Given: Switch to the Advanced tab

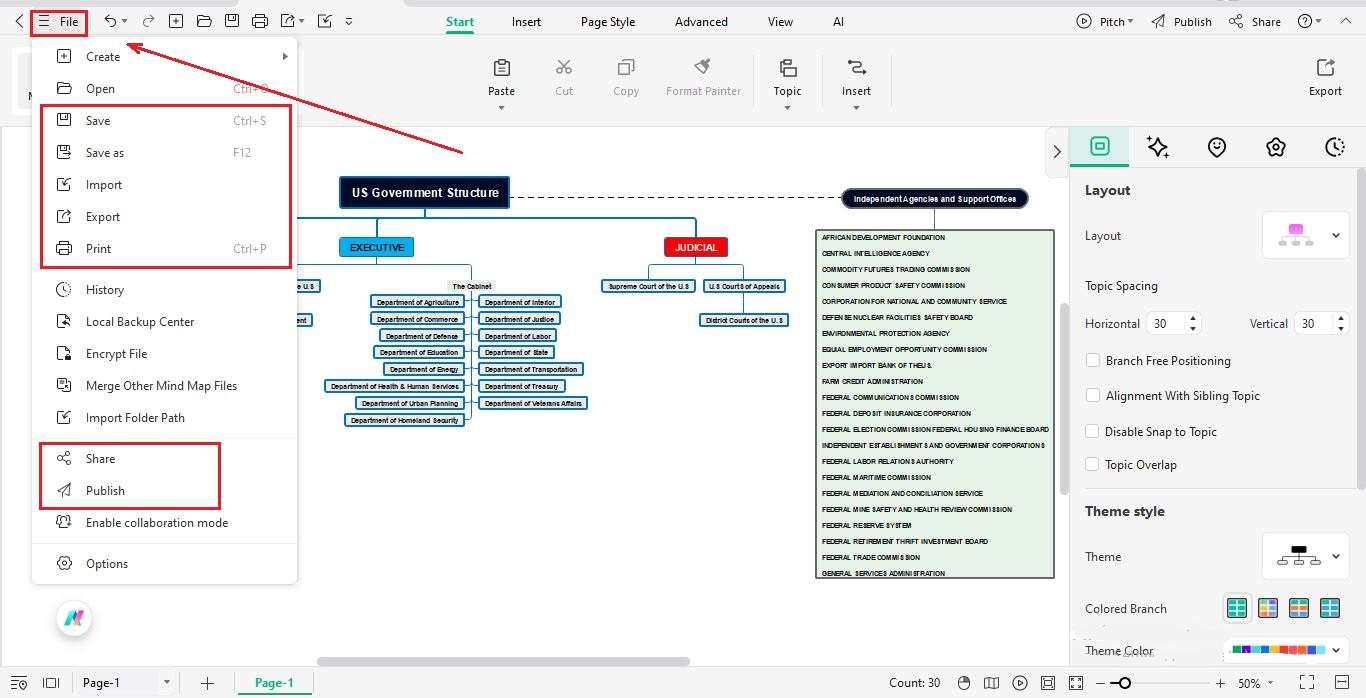Looking at the screenshot, I should 701,21.
